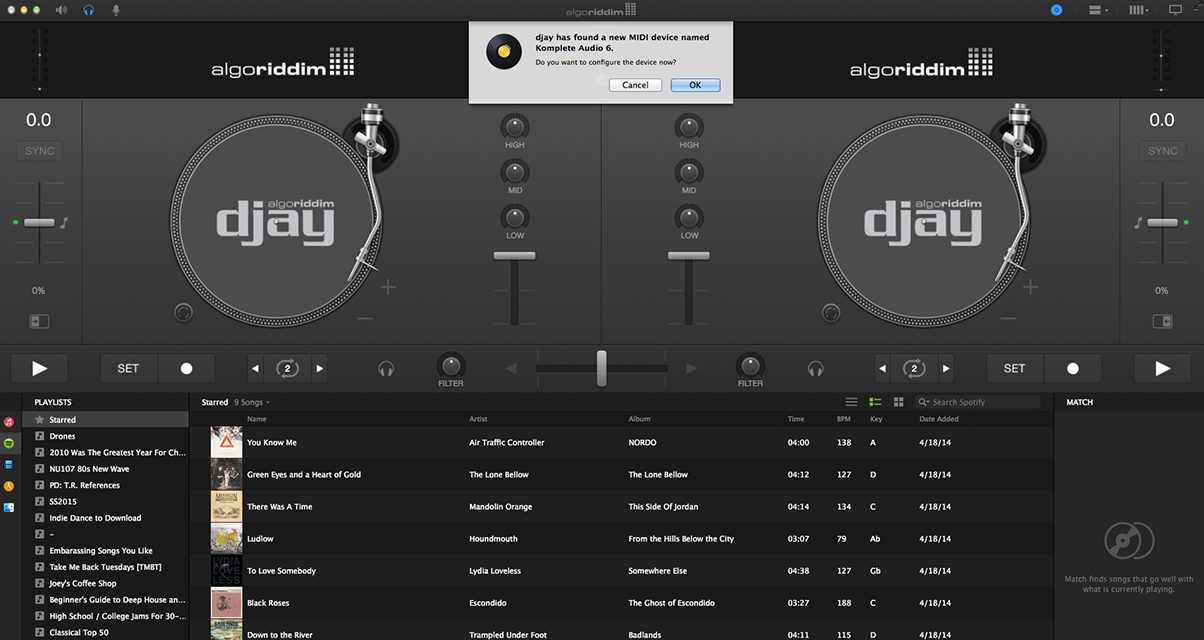Increase the loop length on right deck

[946, 368]
